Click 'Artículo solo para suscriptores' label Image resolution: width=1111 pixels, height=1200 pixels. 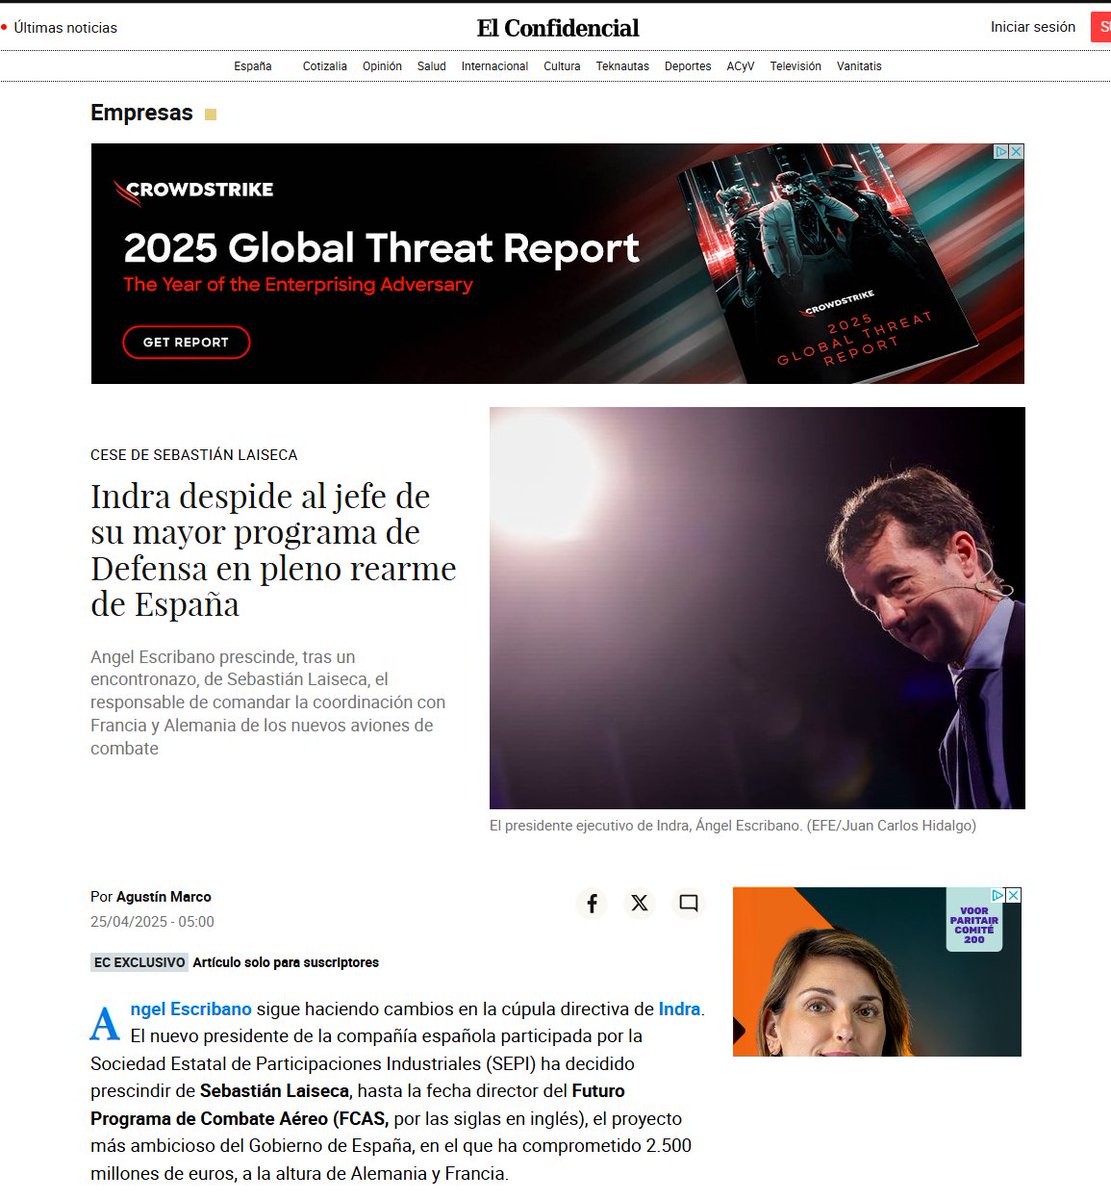tap(286, 962)
